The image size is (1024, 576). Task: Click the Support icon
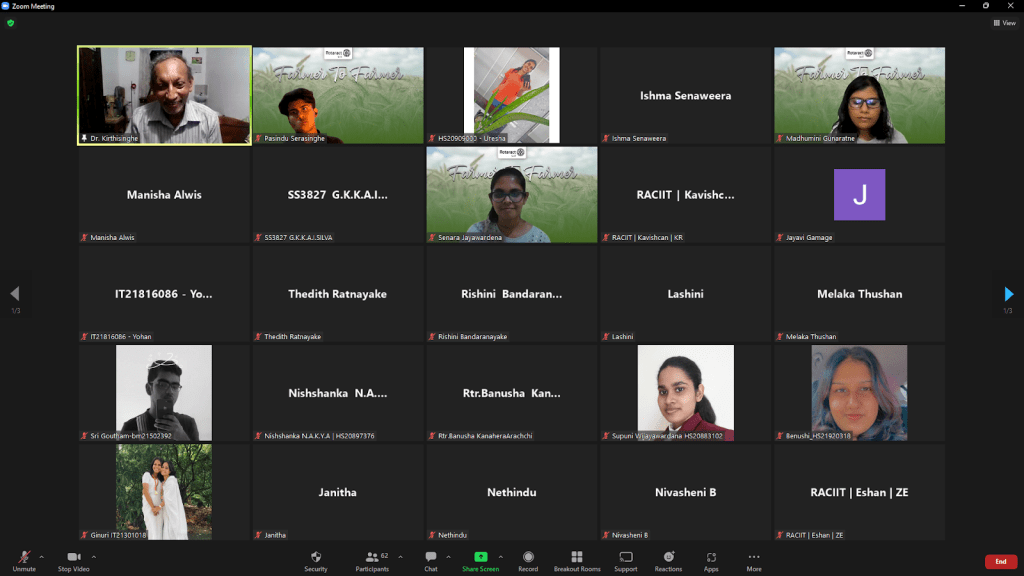(626, 559)
